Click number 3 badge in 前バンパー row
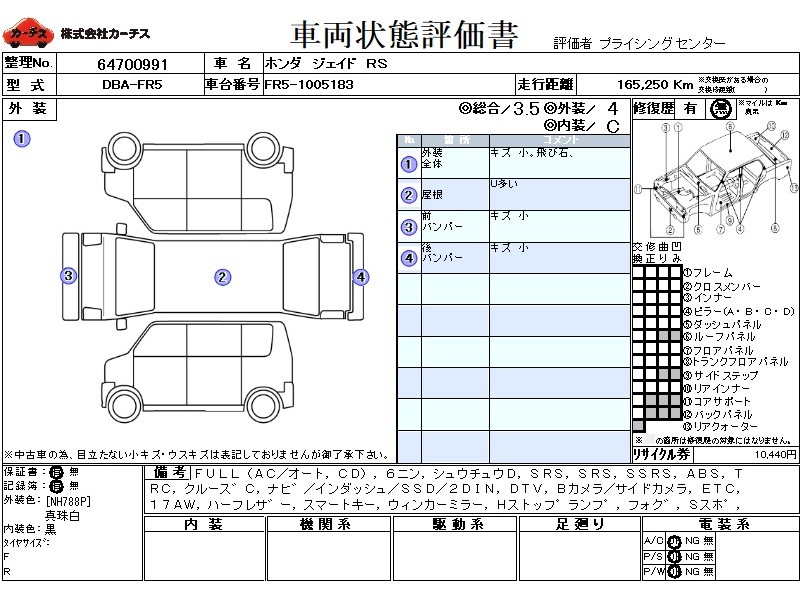 point(408,227)
